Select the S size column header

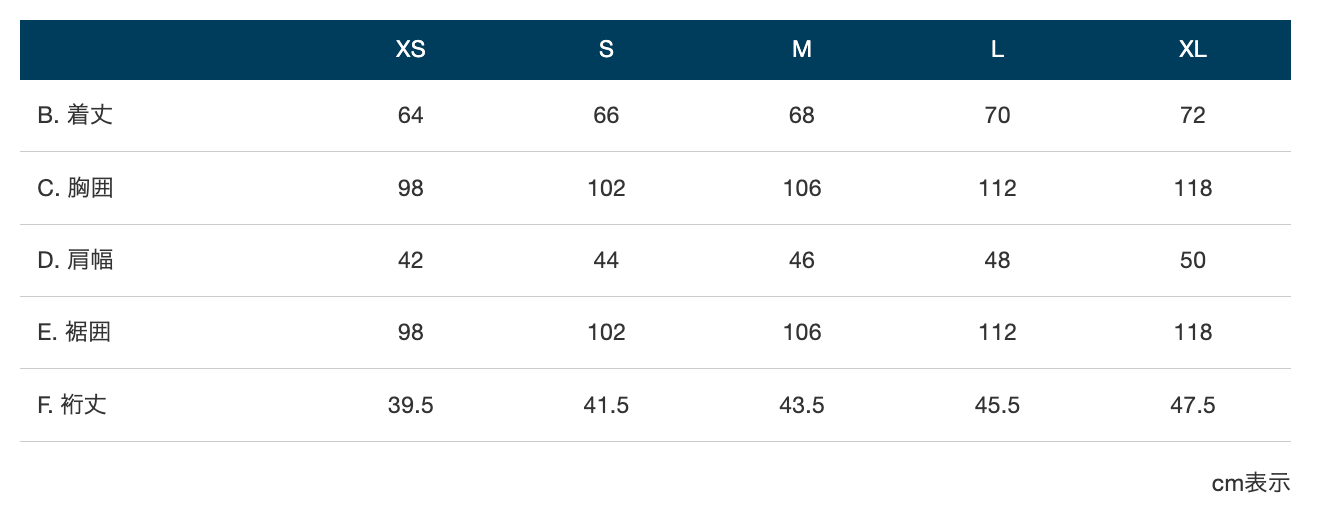(606, 50)
